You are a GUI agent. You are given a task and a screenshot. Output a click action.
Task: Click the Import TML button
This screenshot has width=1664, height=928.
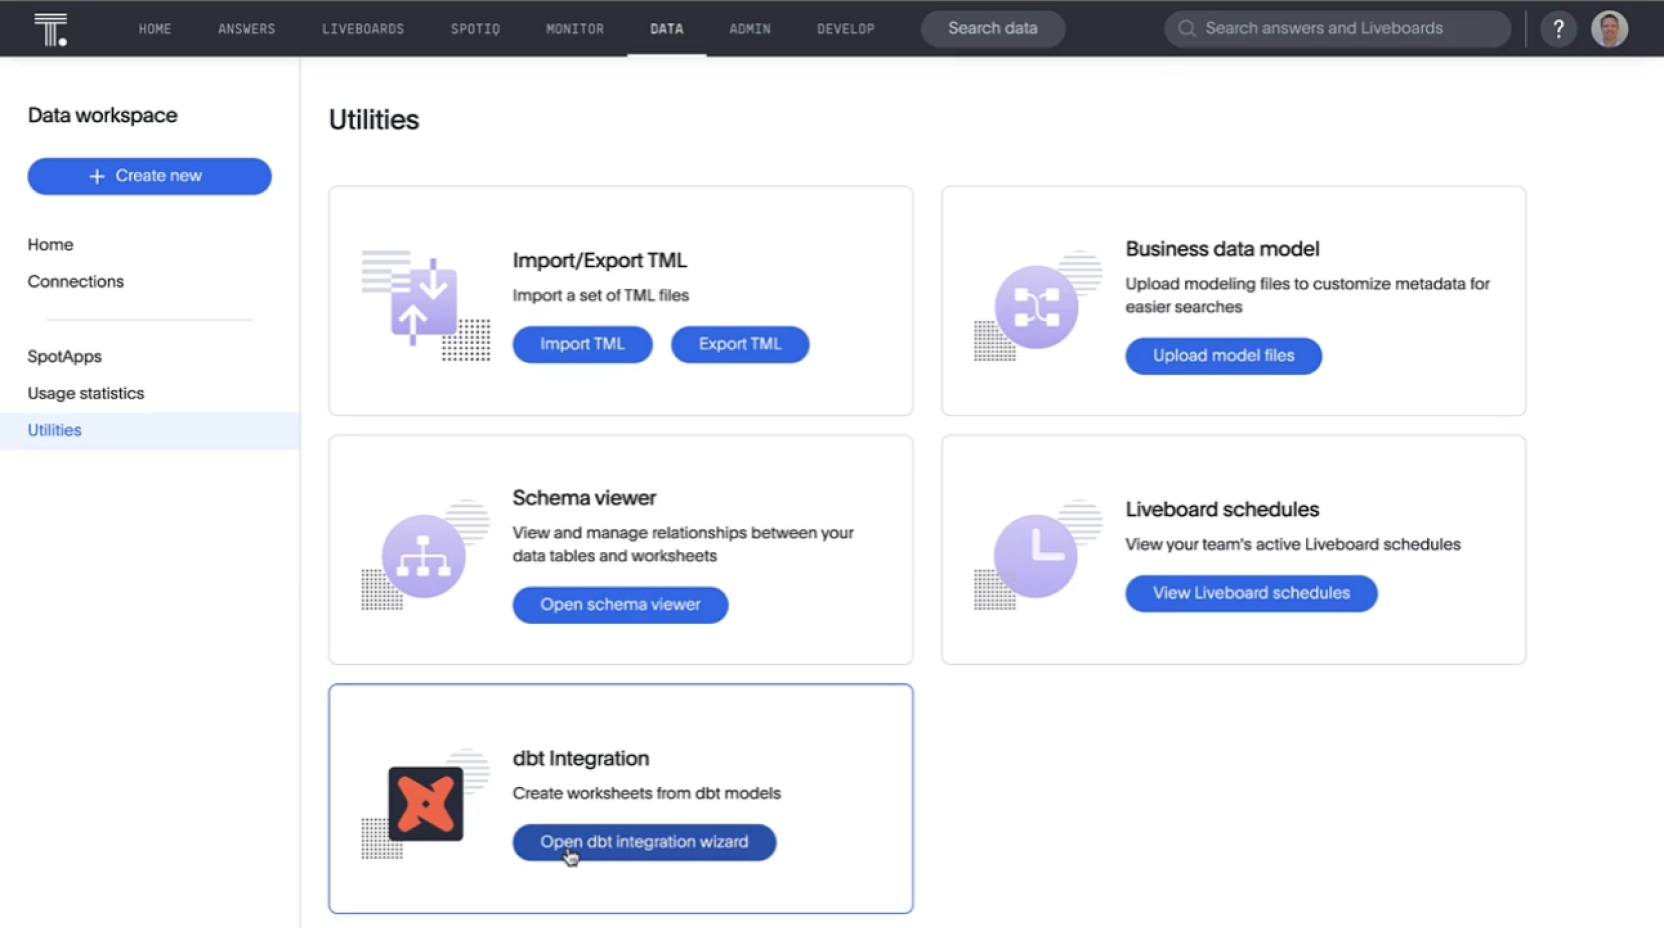[582, 344]
